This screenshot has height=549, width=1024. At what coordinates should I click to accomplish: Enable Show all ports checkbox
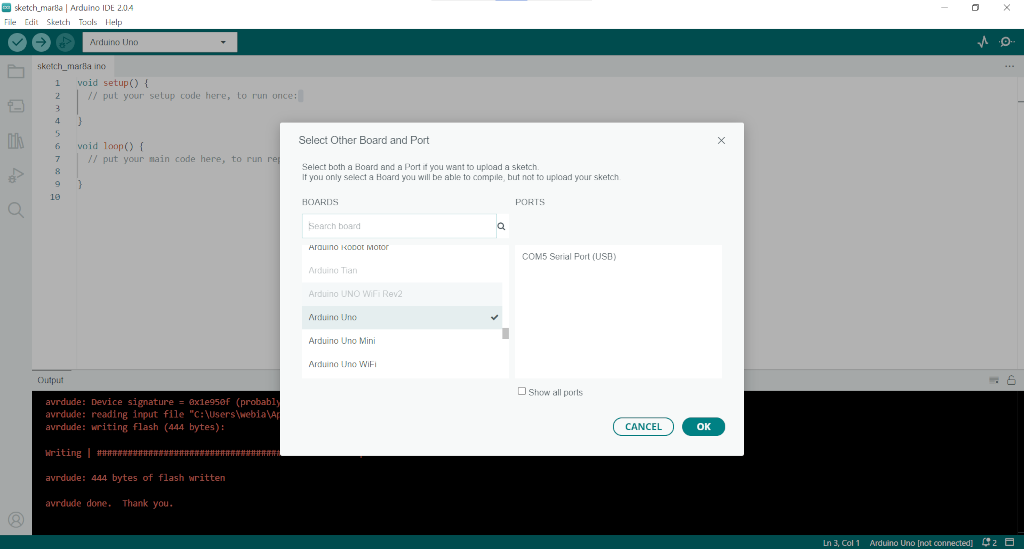point(522,392)
